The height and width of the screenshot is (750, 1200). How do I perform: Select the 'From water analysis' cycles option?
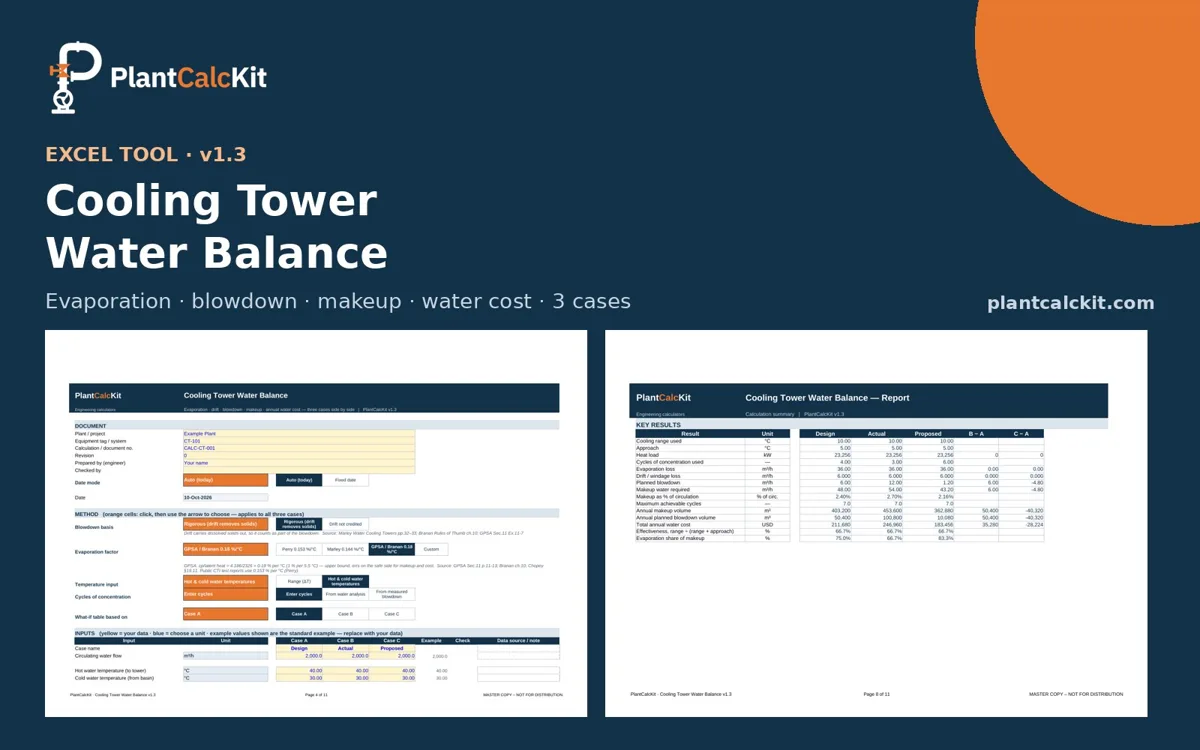345,594
